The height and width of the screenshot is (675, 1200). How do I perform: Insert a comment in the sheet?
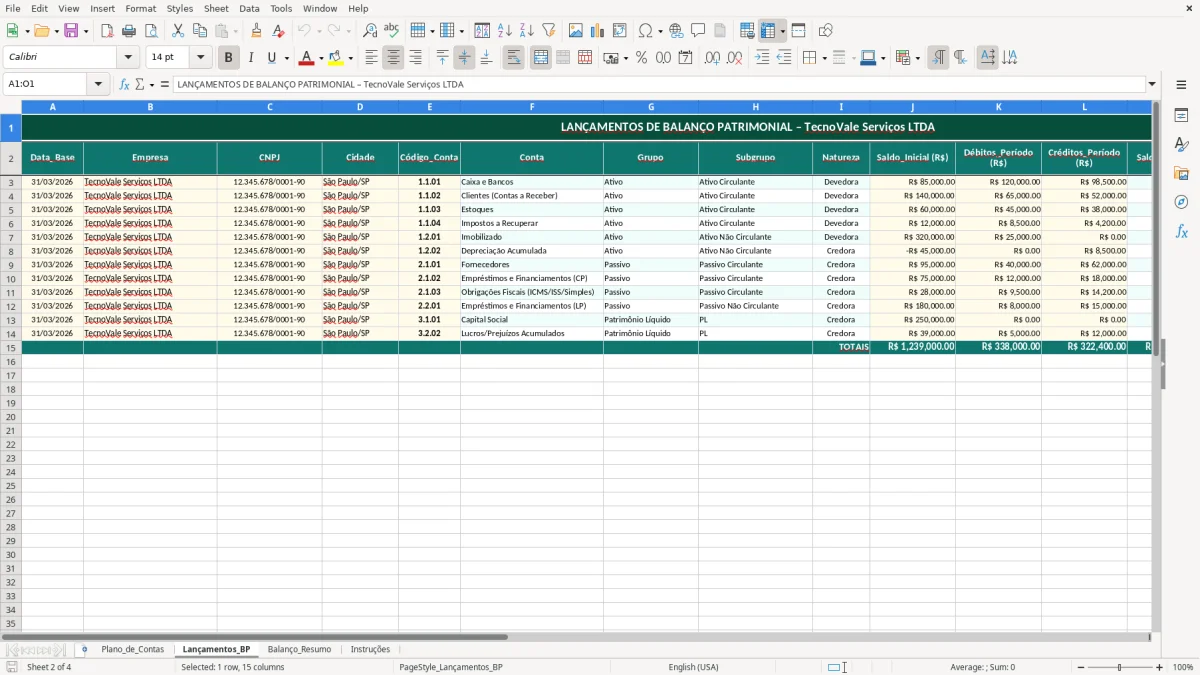[x=699, y=29]
